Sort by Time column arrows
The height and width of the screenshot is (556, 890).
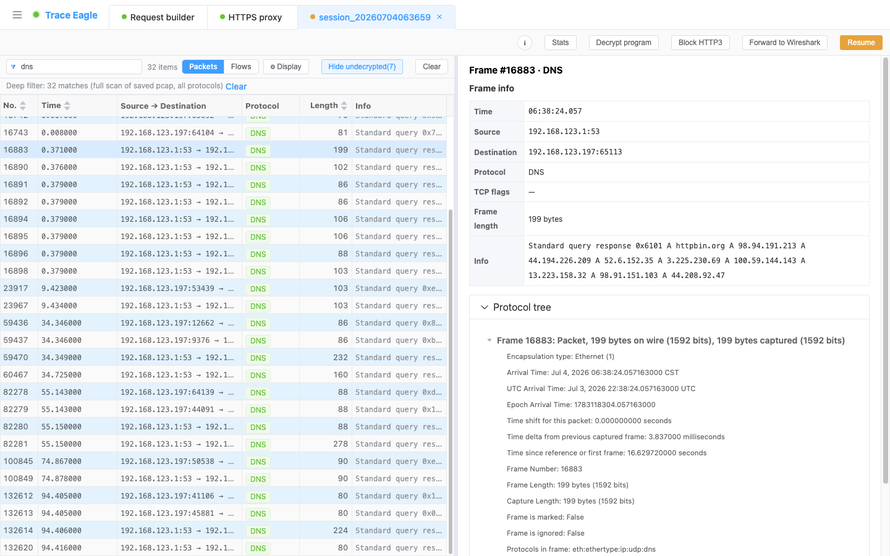click(x=67, y=106)
